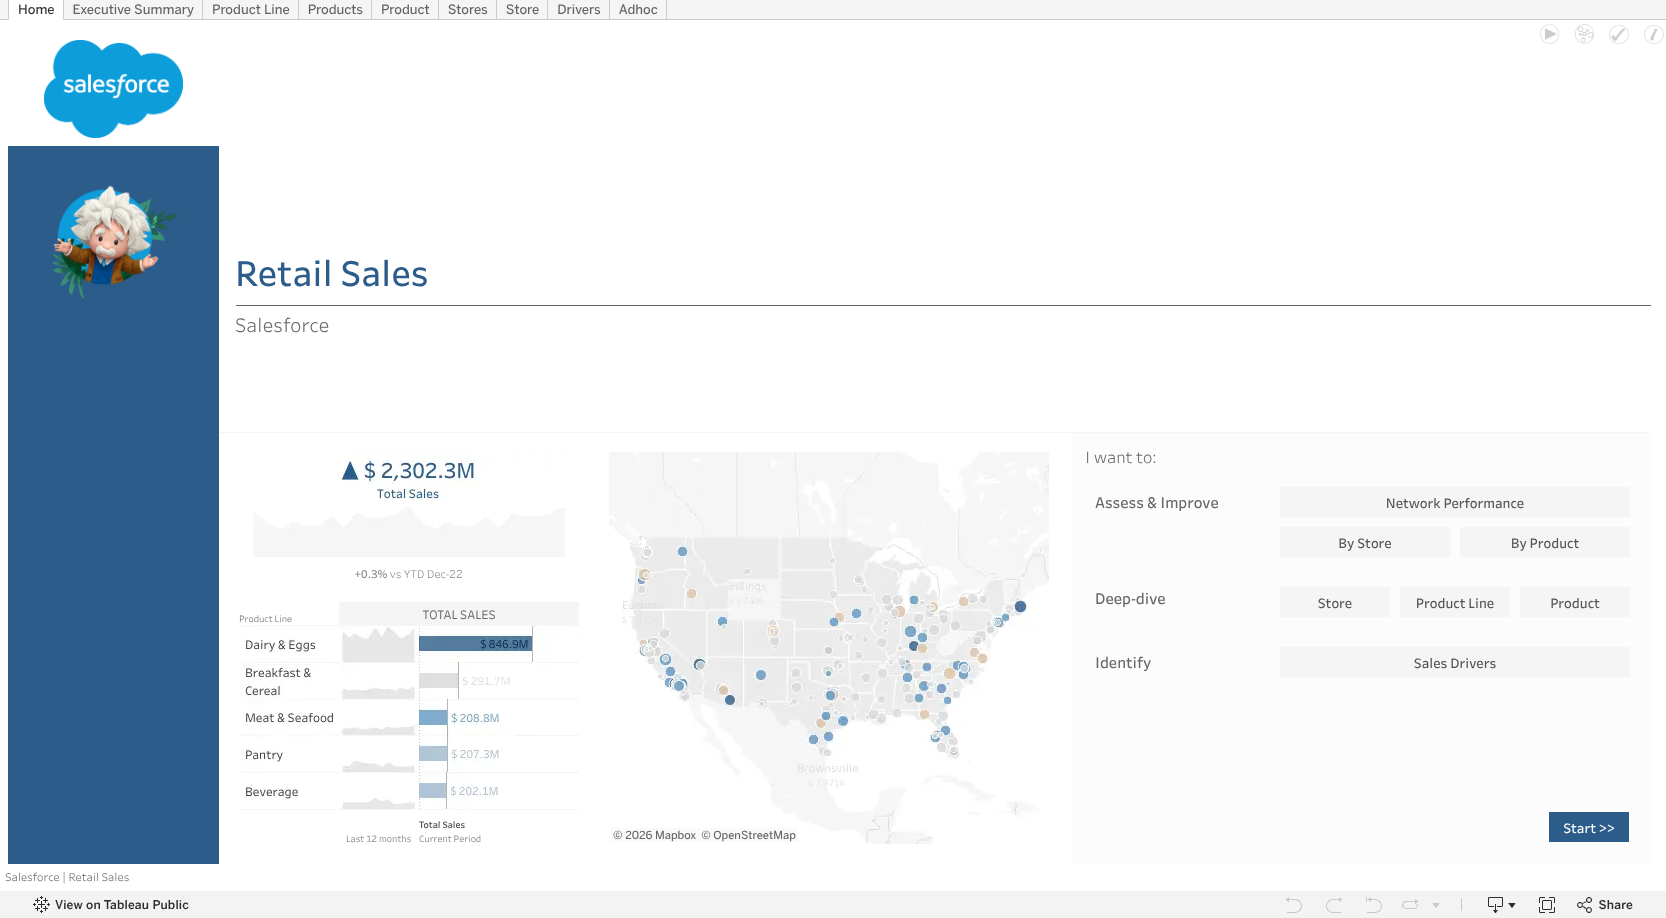
Task: Switch to the Drivers tab
Action: pyautogui.click(x=579, y=10)
